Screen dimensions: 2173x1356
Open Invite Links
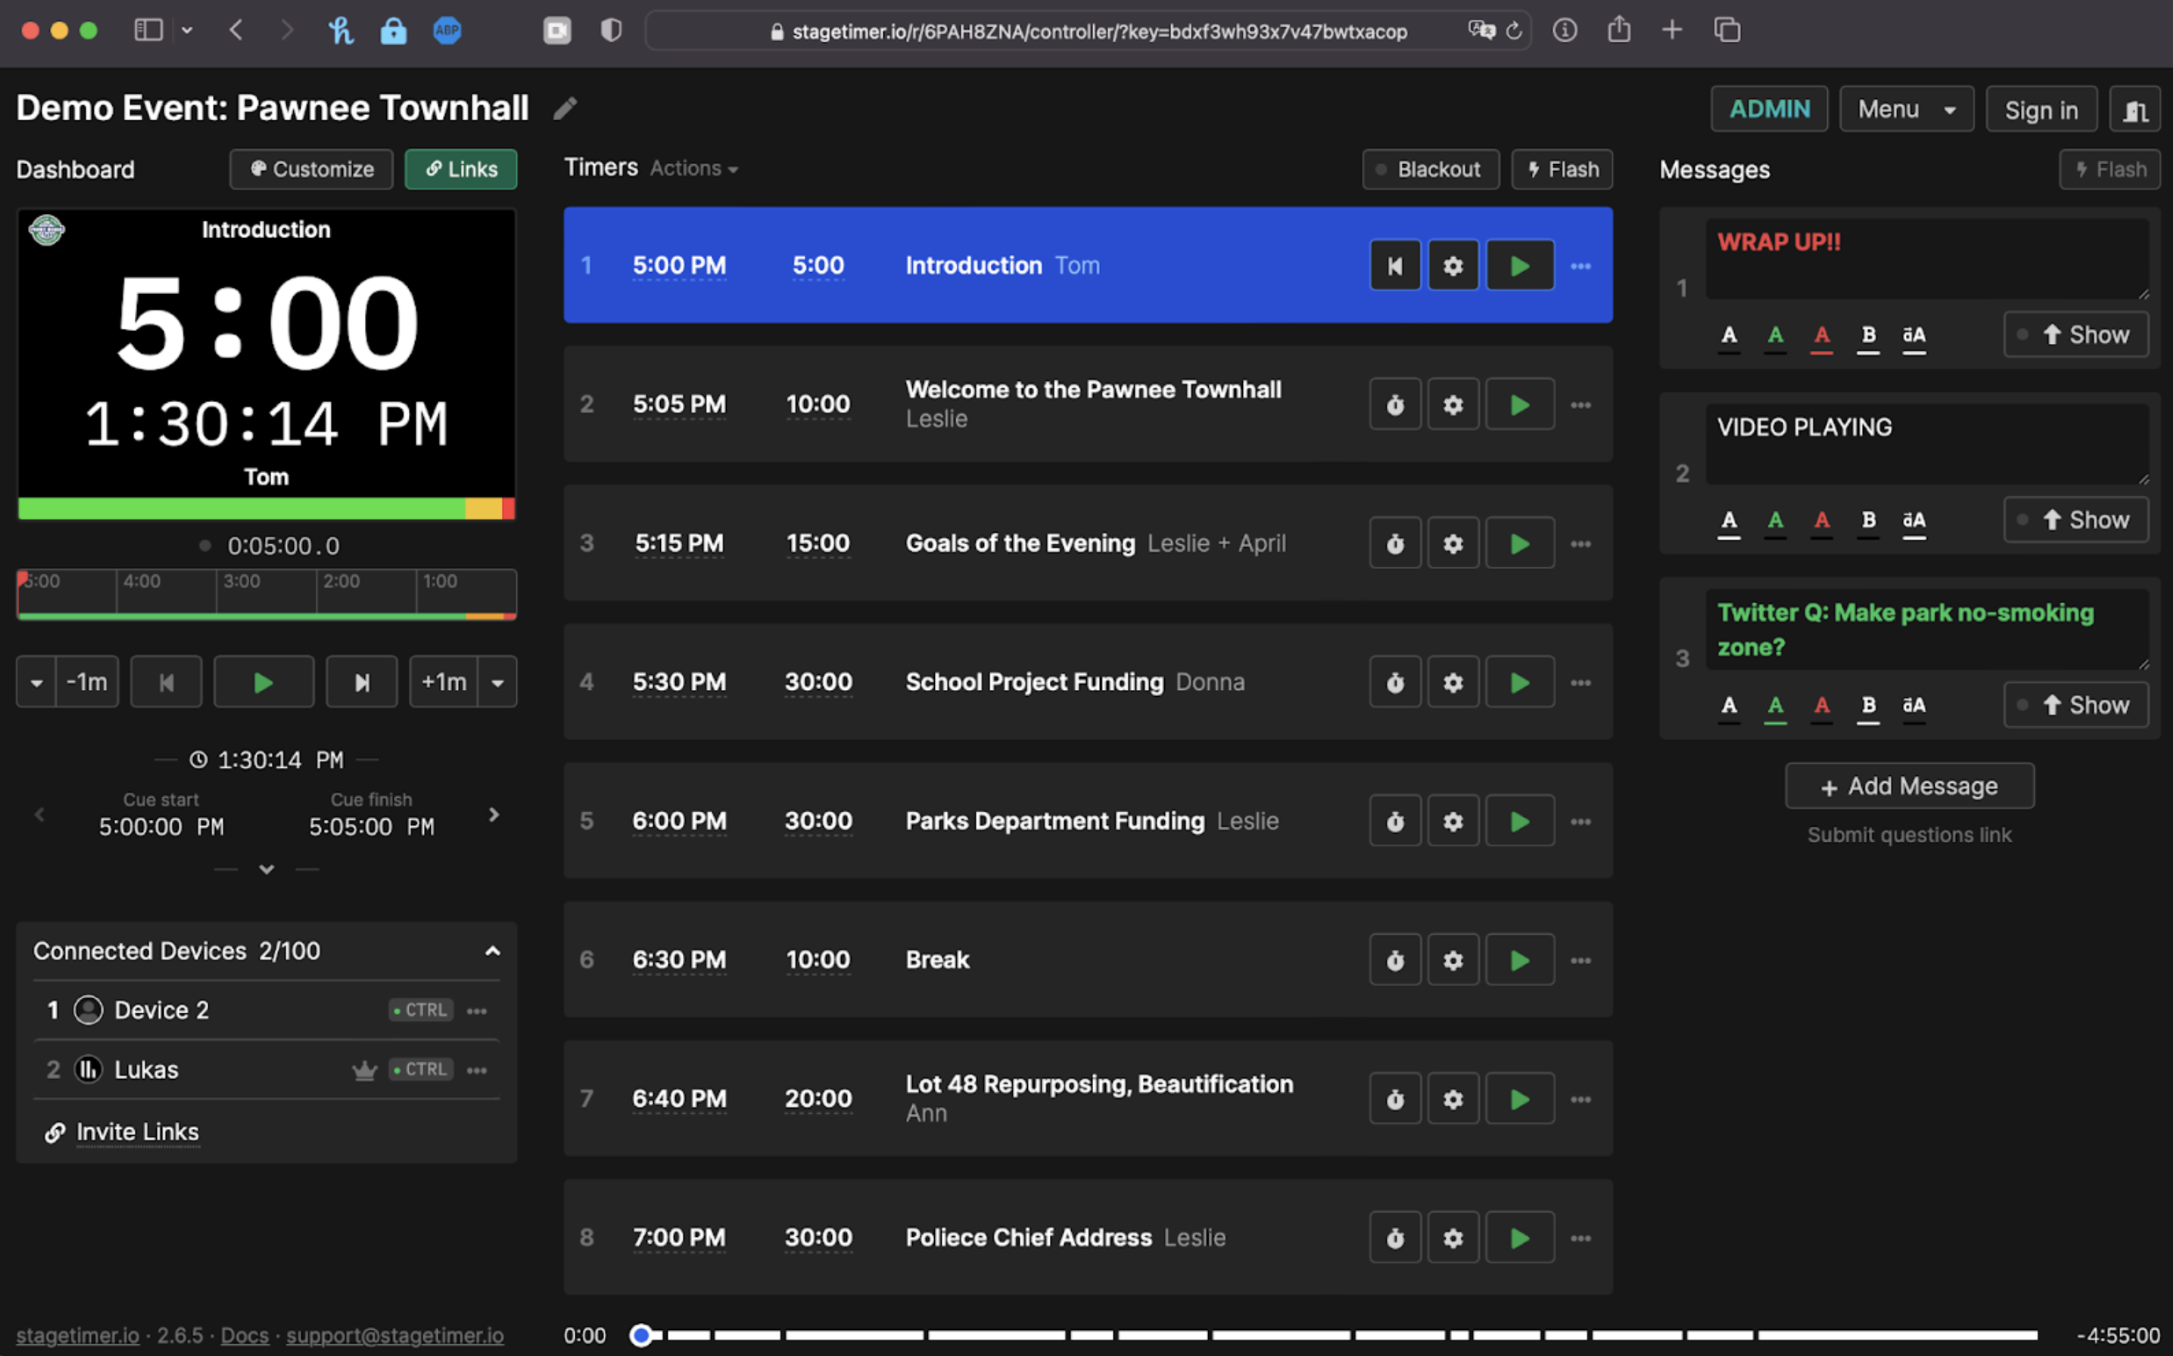click(x=137, y=1132)
